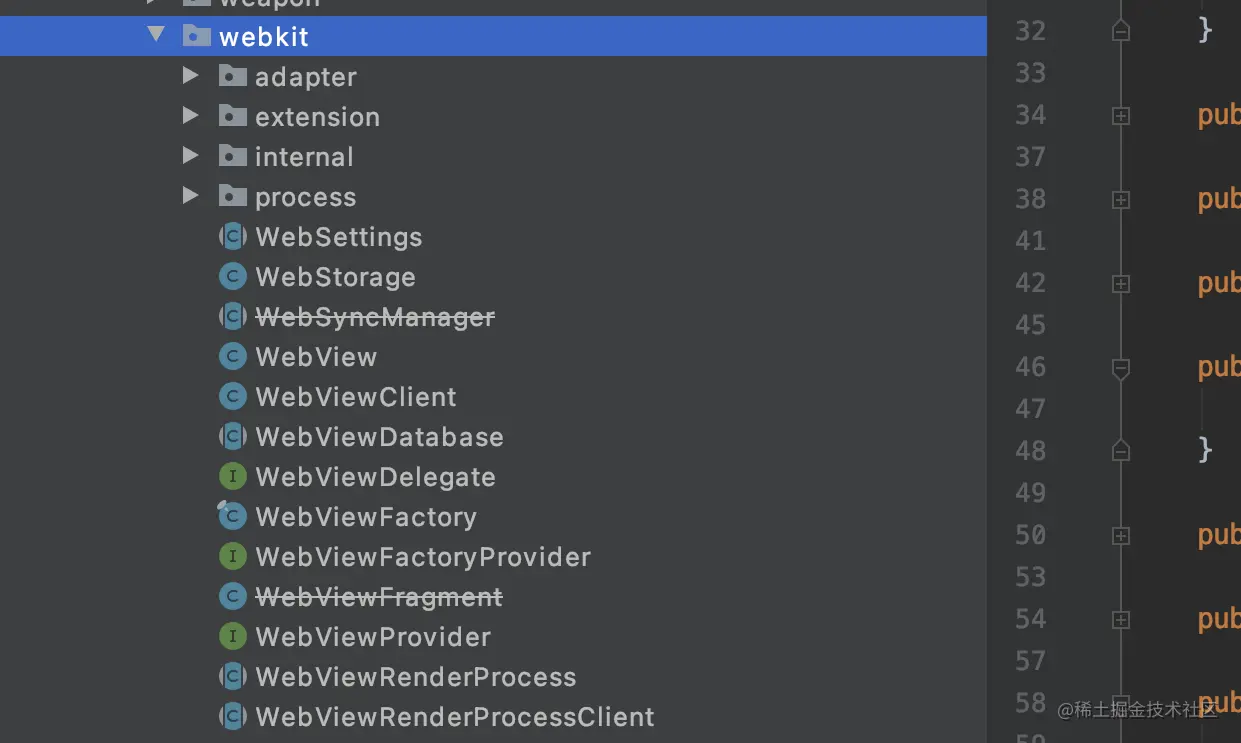Click the WebView class icon

click(x=232, y=357)
